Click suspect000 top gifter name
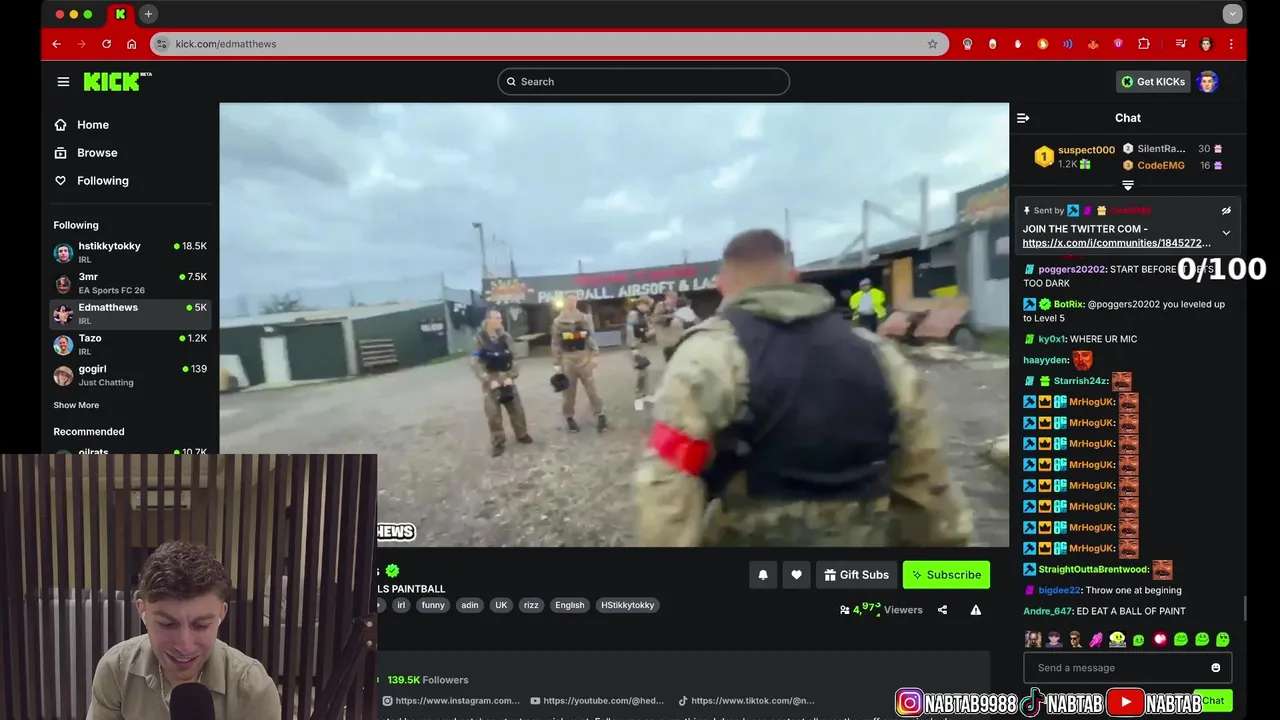This screenshot has height=720, width=1280. click(1086, 150)
